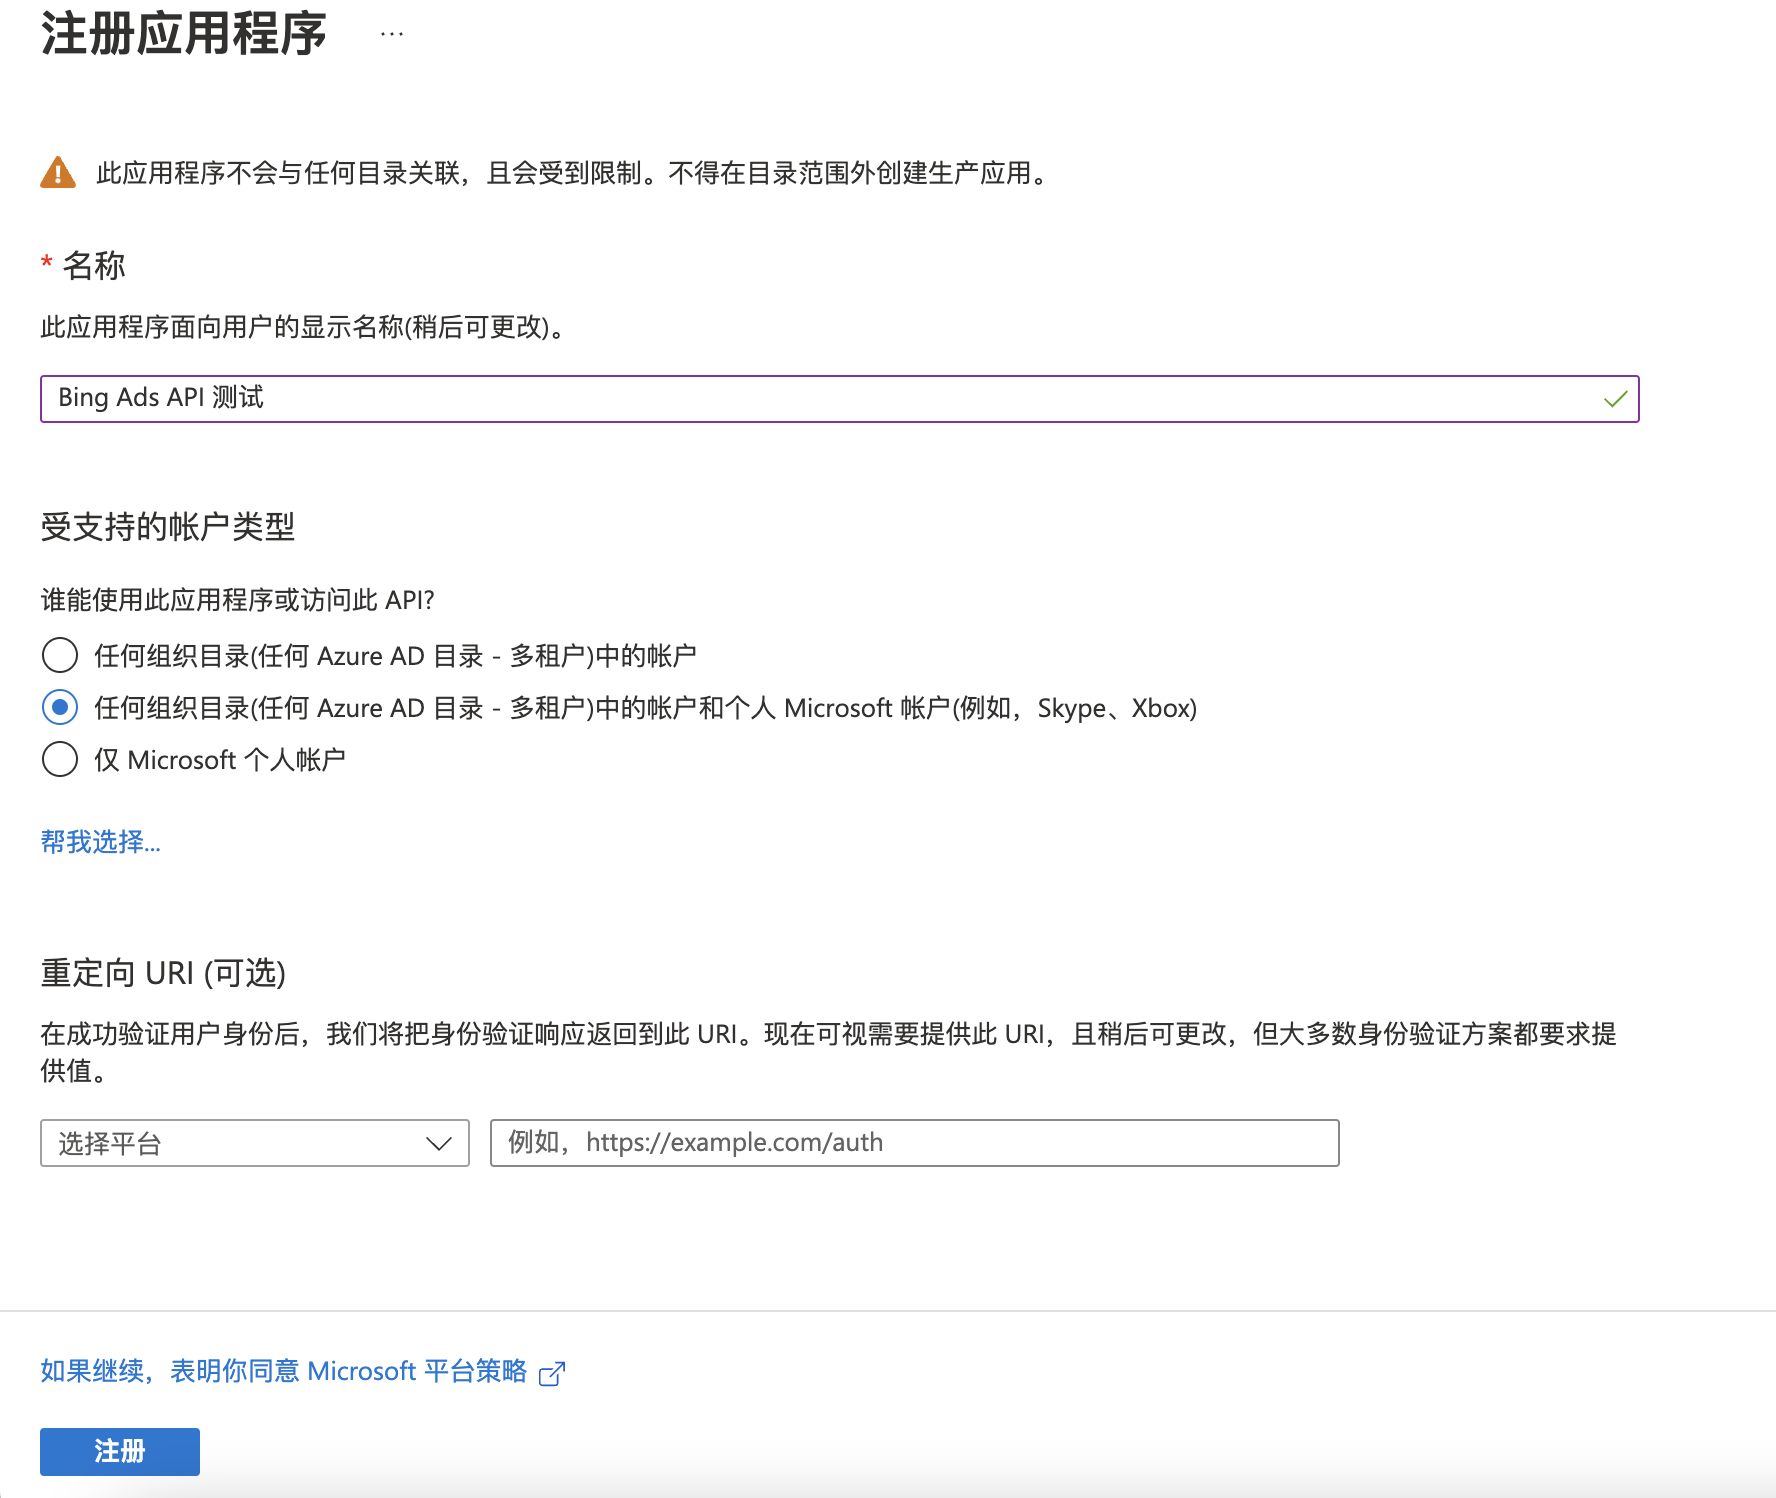
Task: Click the '注册应用程序' page heading
Action: tap(184, 34)
